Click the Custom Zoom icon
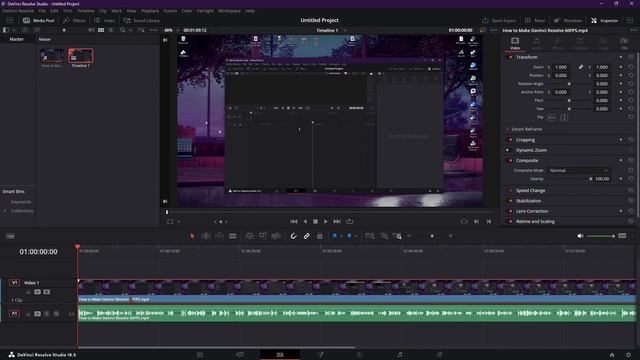 [397, 236]
